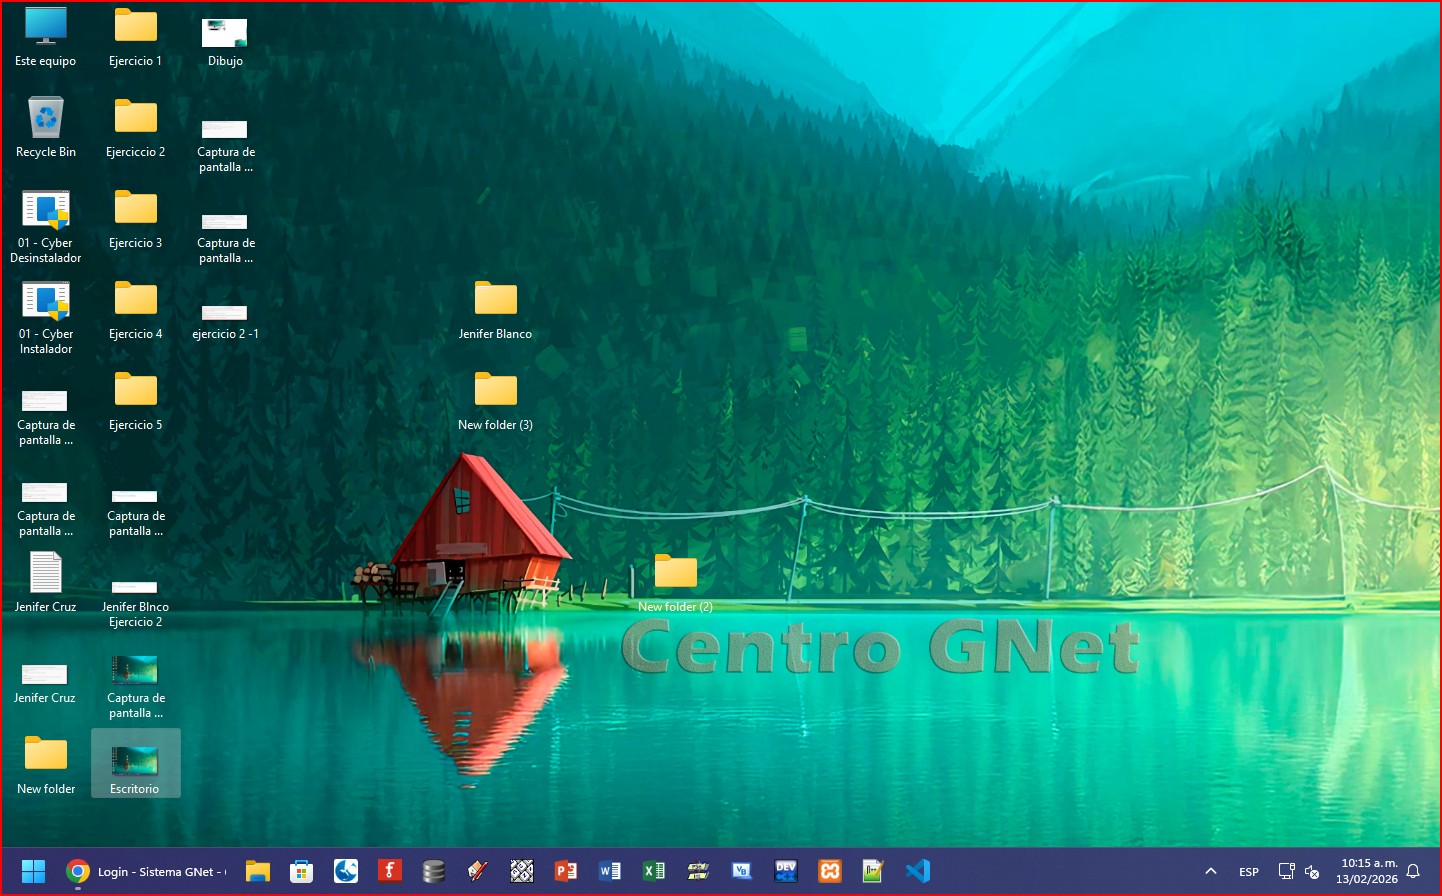Launch Word from the taskbar
Viewport: 1442px width, 896px height.
610,871
